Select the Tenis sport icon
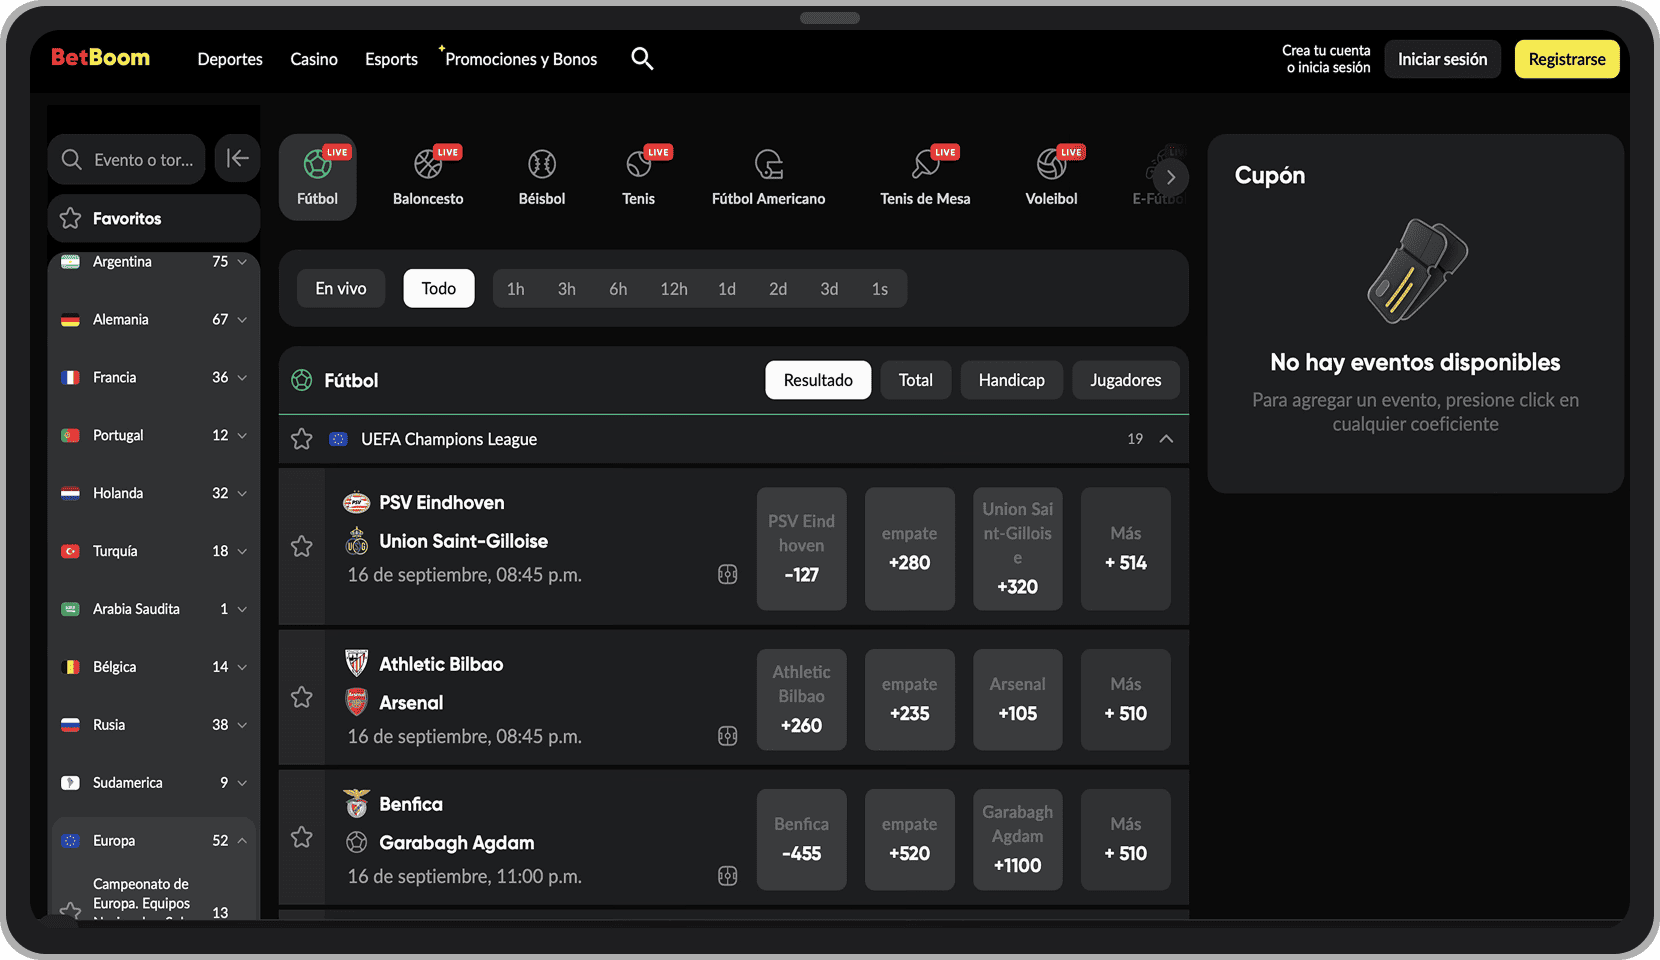 click(x=639, y=178)
